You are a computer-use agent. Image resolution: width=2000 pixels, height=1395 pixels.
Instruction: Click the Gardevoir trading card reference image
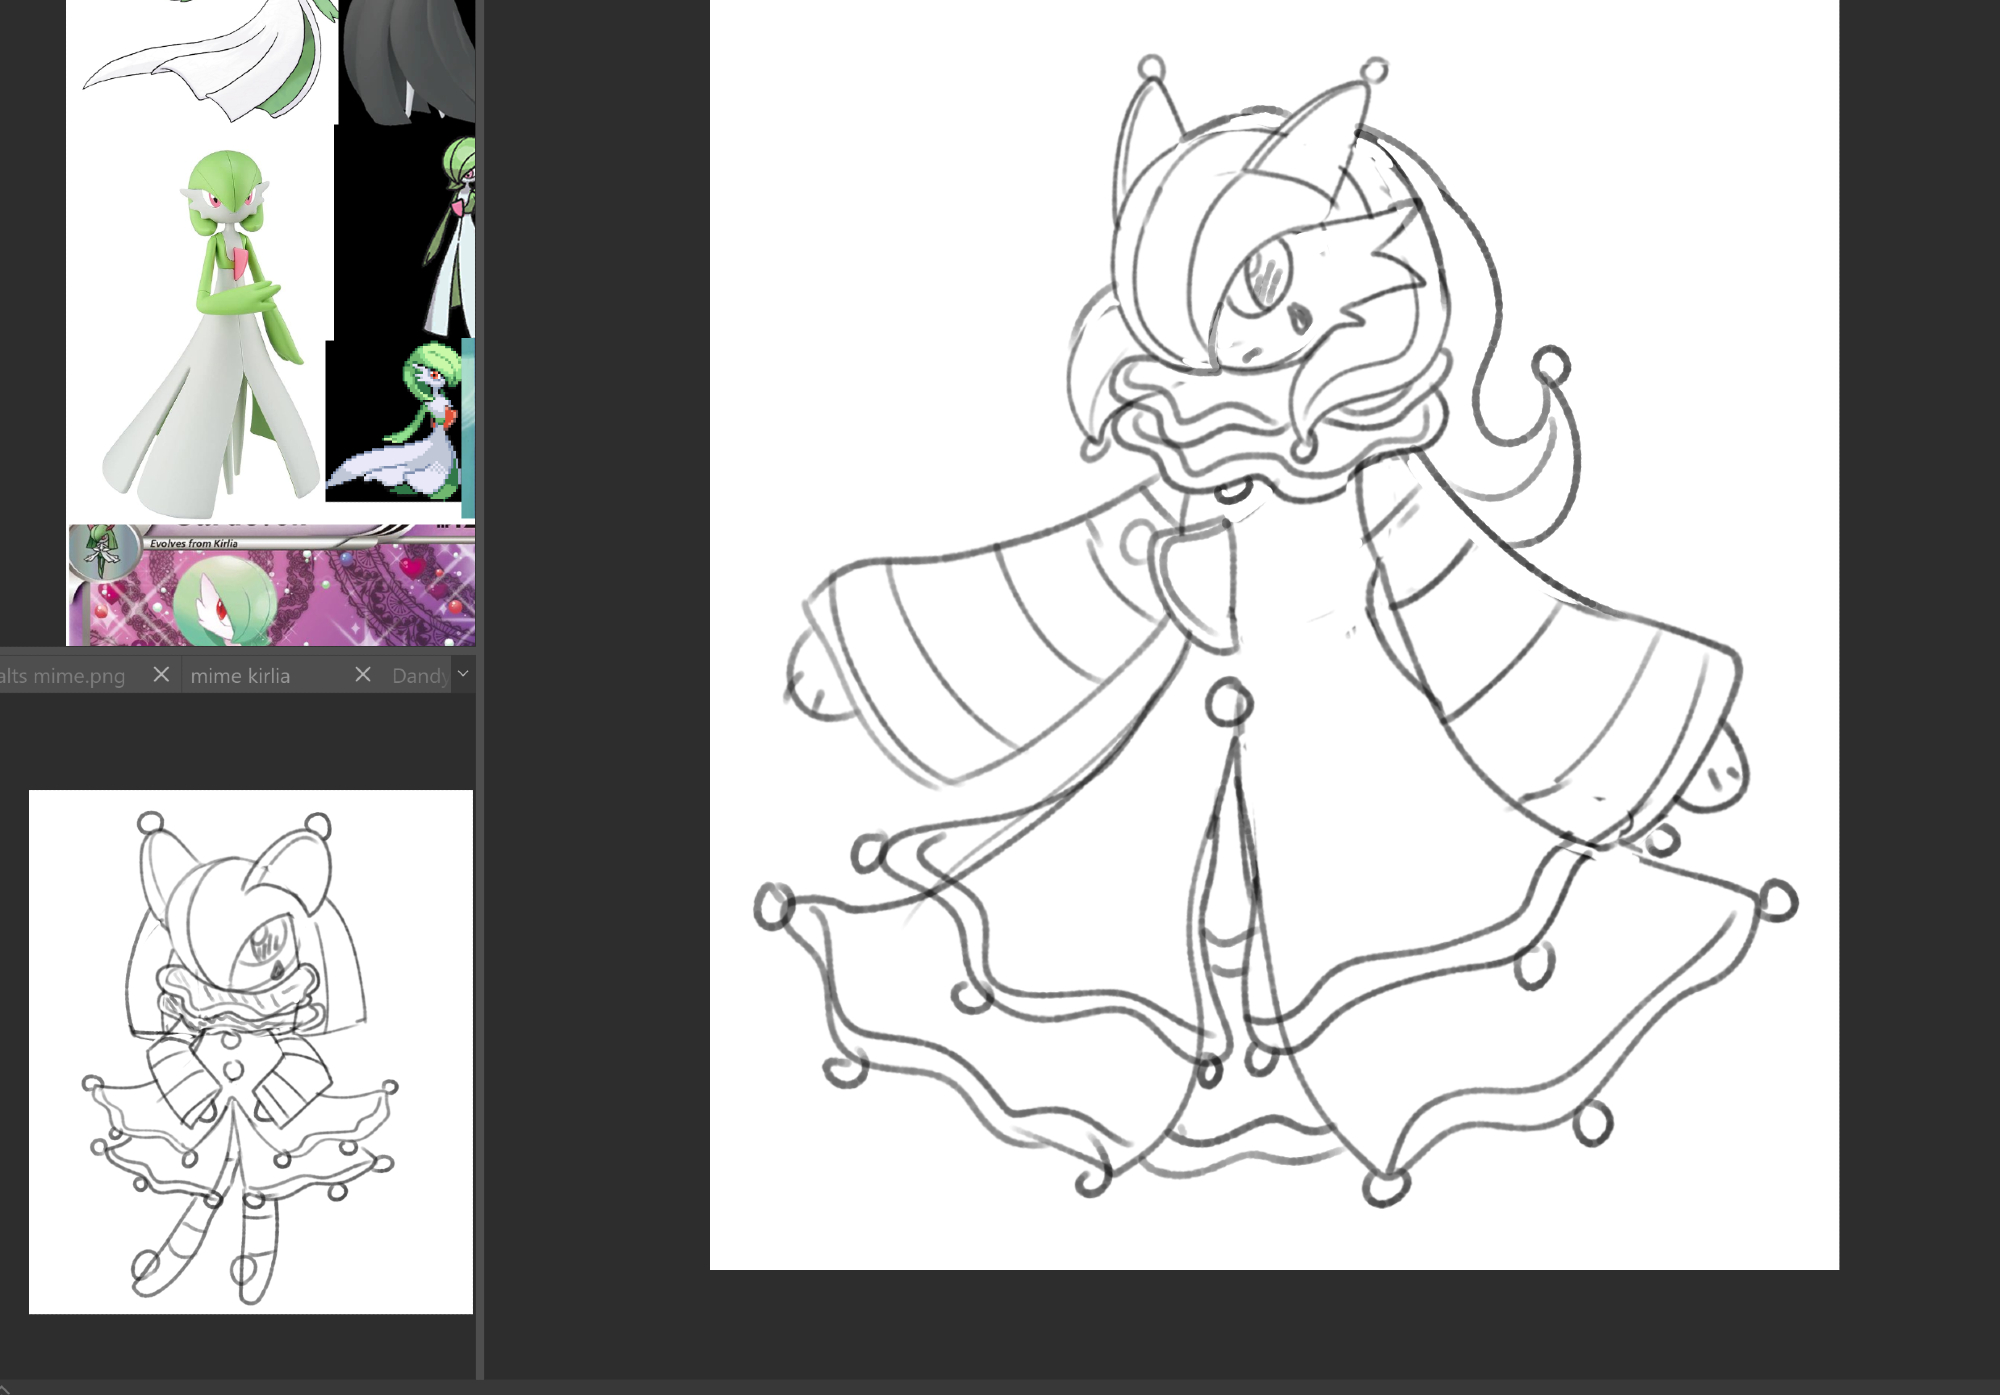(x=271, y=585)
